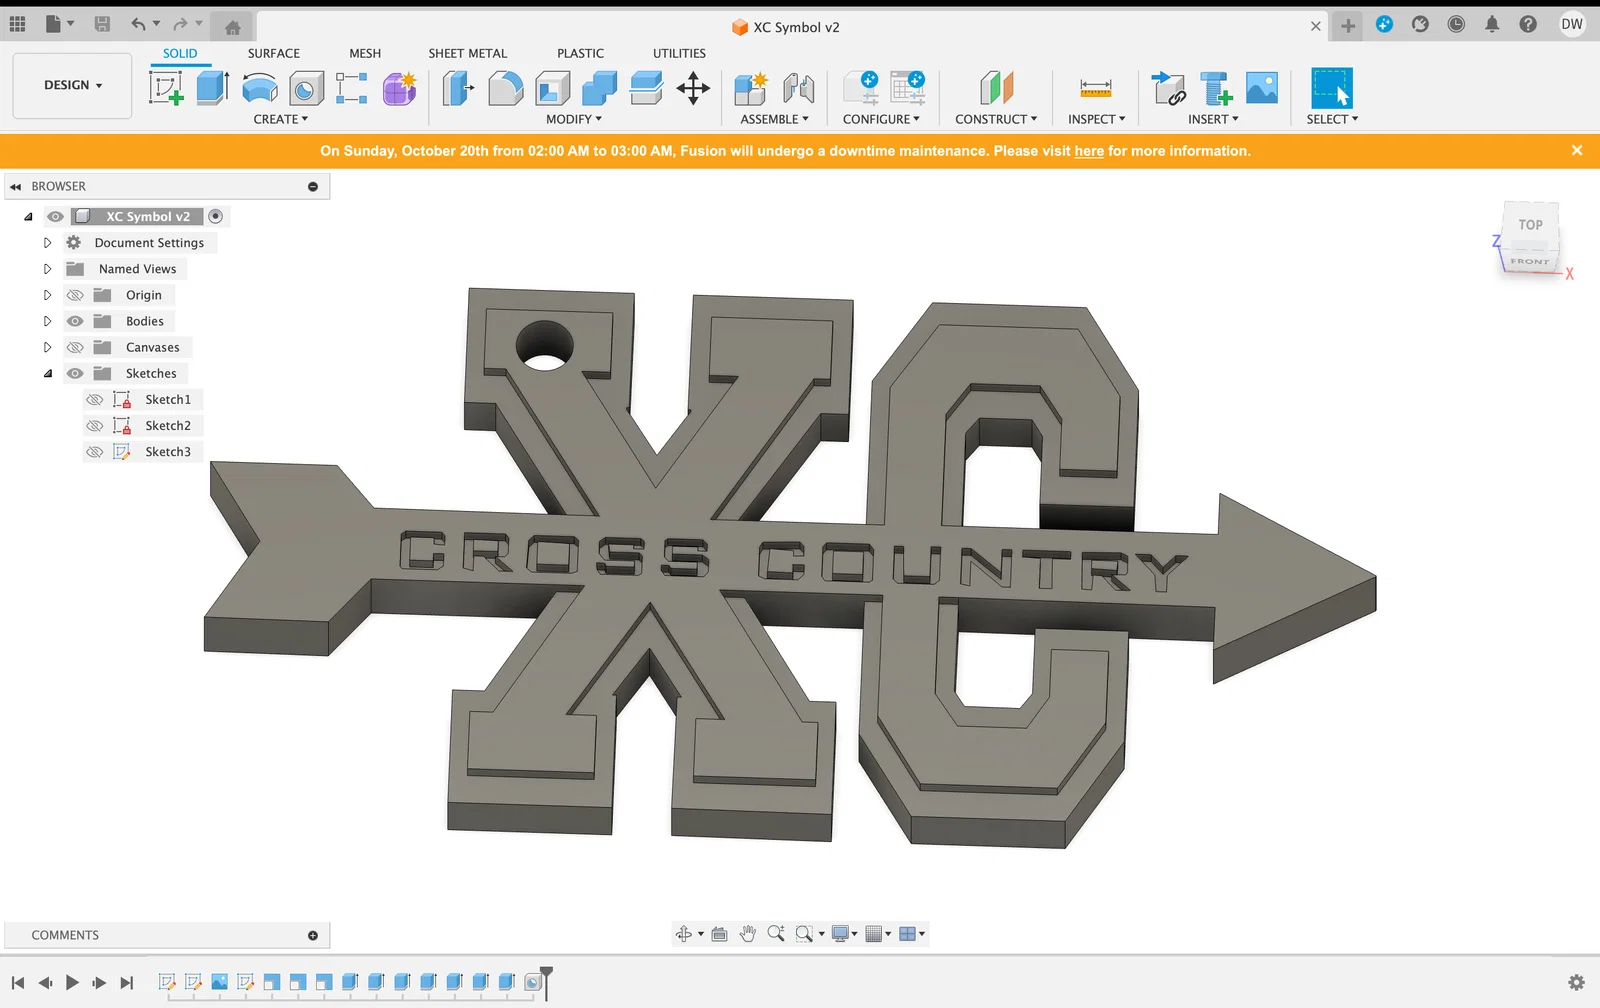Expand the Document Settings node
This screenshot has width=1600, height=1008.
pyautogui.click(x=47, y=243)
